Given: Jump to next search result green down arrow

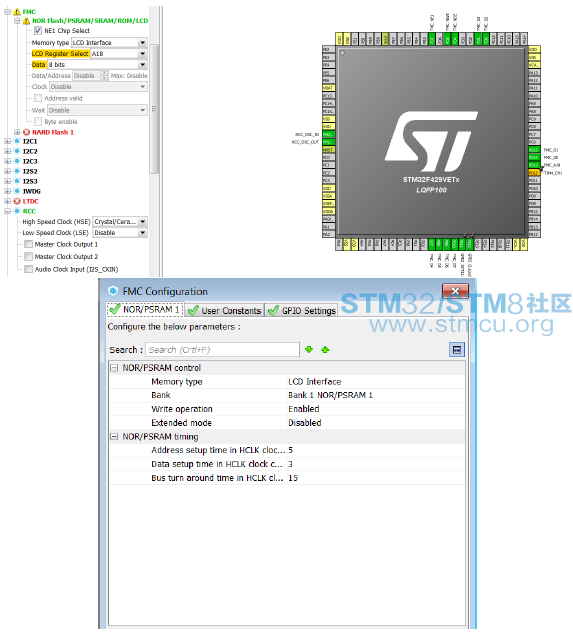Looking at the screenshot, I should pyautogui.click(x=309, y=350).
